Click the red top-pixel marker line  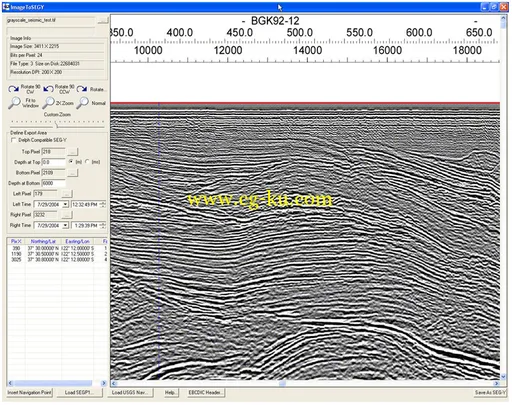(305, 103)
